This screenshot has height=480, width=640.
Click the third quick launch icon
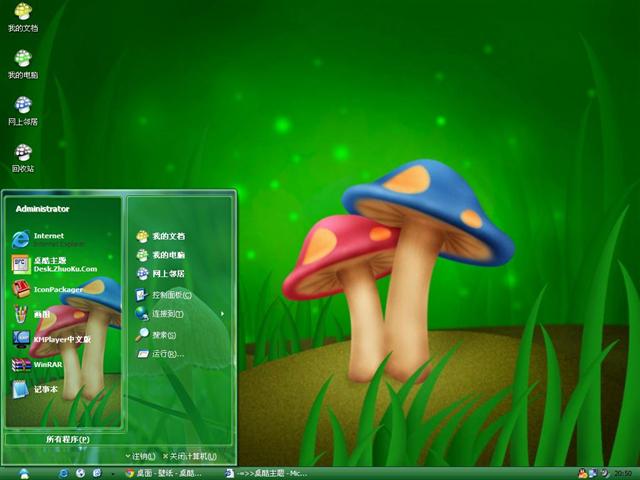(97, 473)
